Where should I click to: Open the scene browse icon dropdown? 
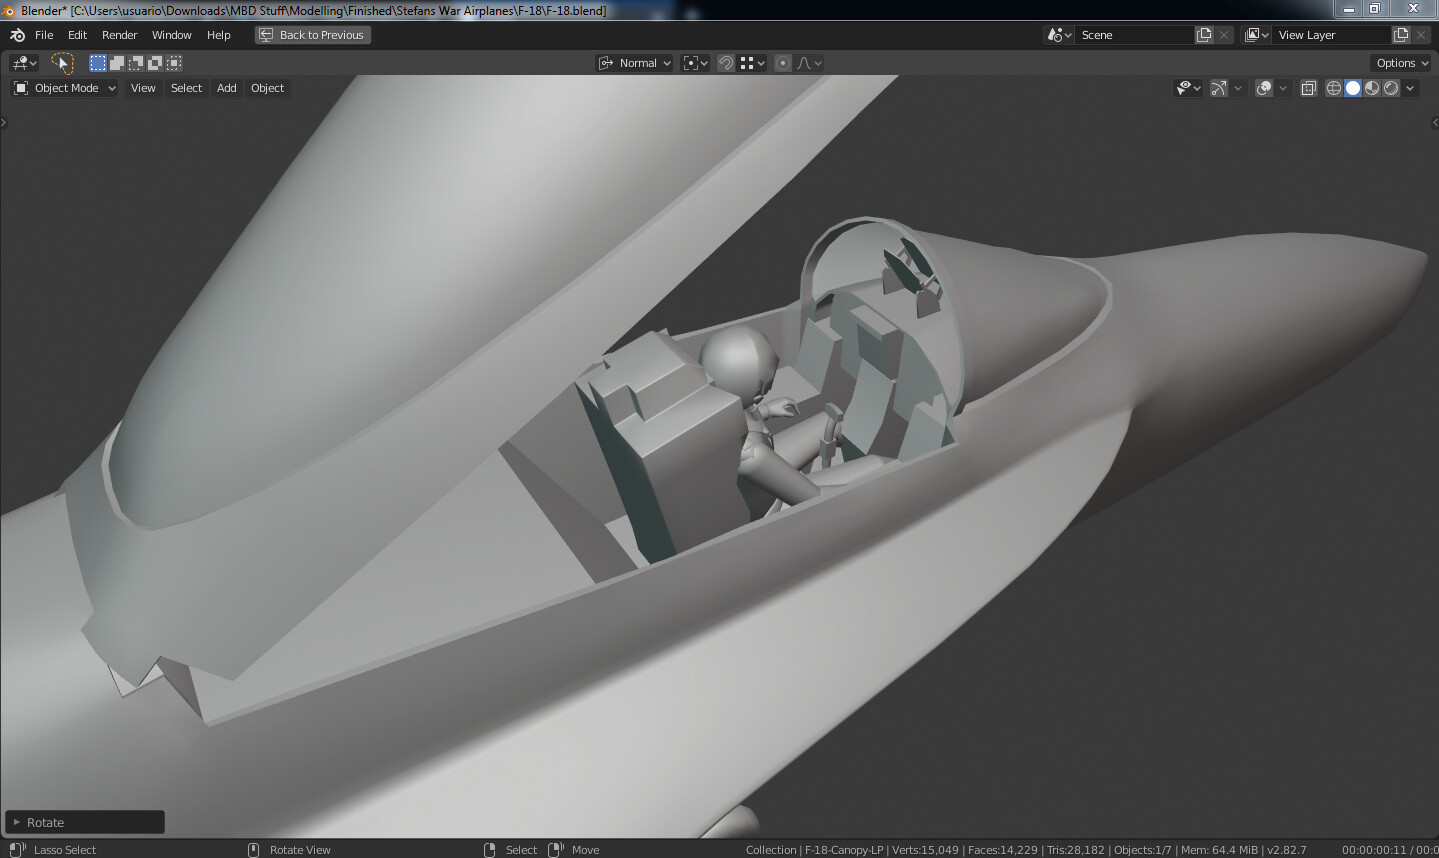(x=1060, y=35)
